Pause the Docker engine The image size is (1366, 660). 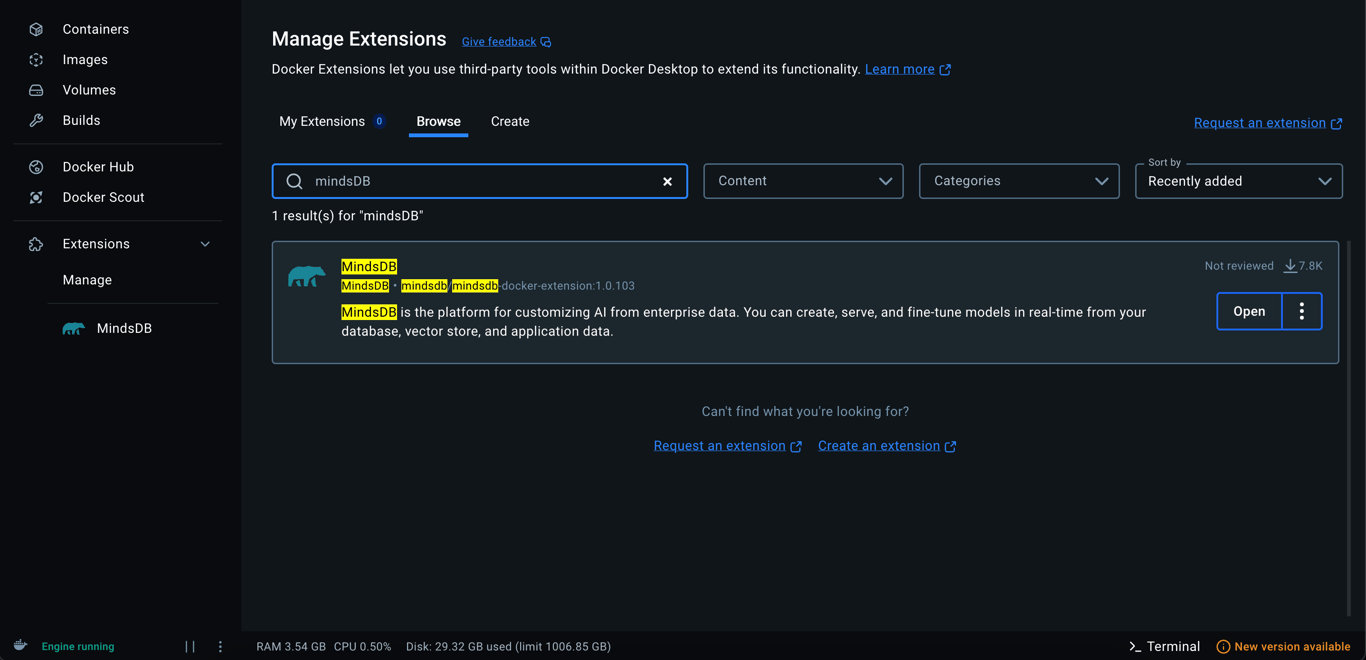click(190, 647)
